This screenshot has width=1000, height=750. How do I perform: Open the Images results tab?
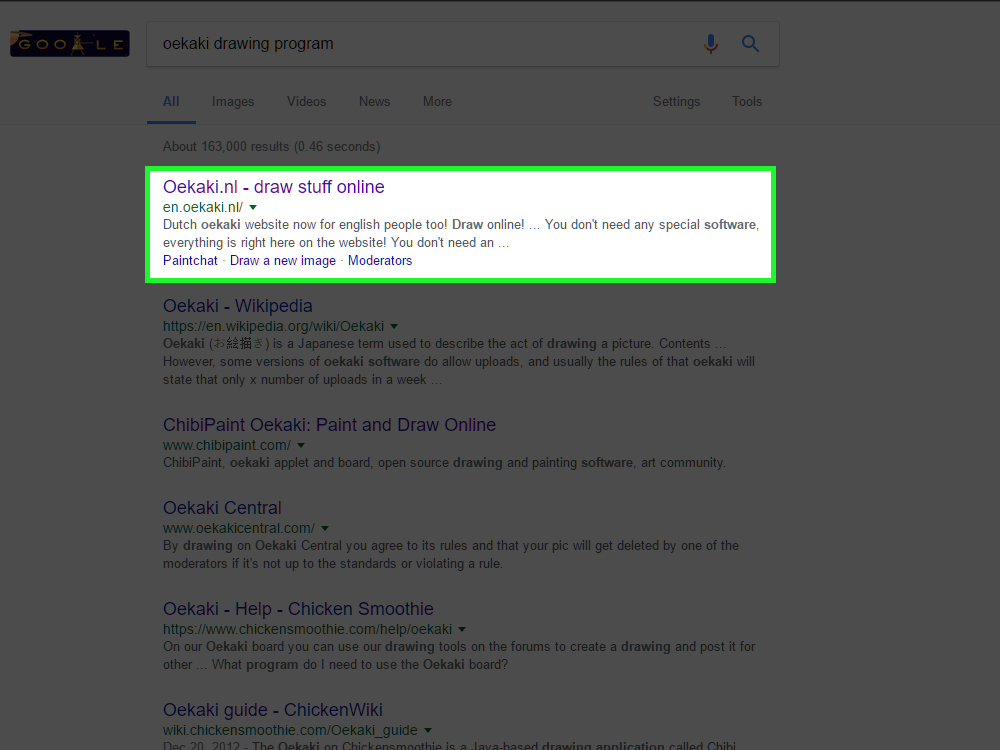[x=233, y=102]
